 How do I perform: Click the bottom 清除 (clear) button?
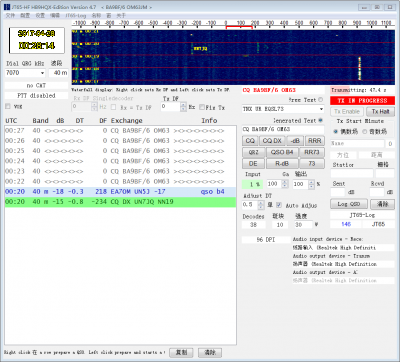pos(210,352)
